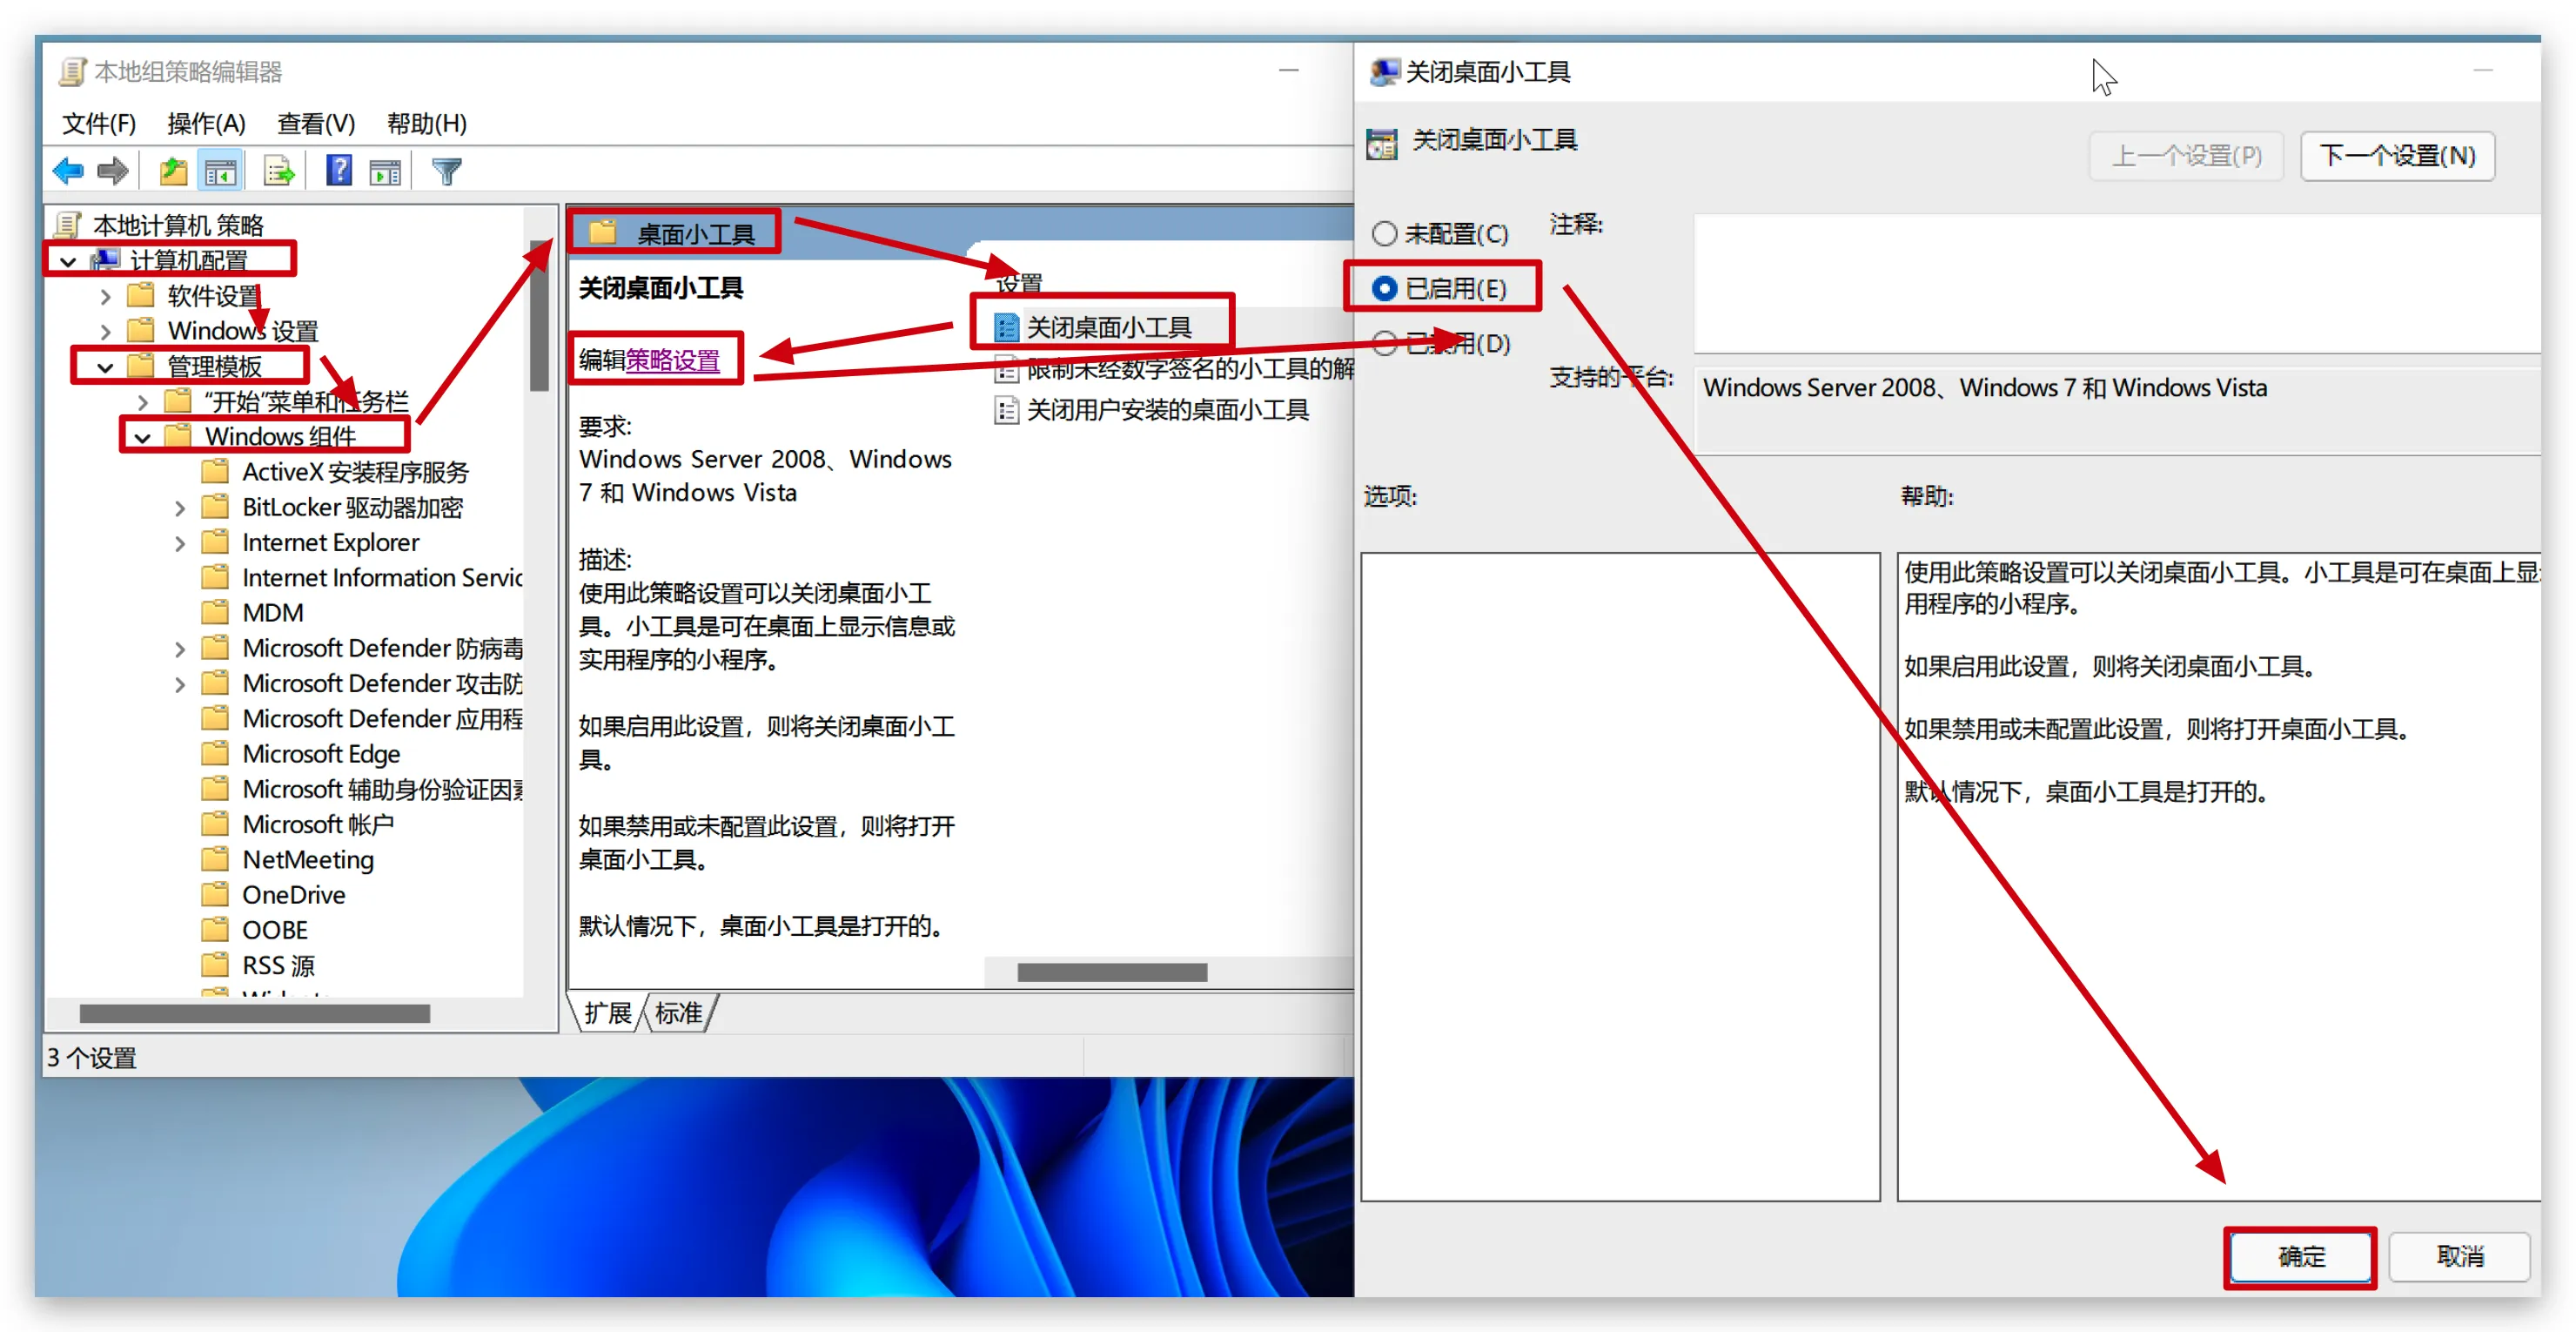Screen dimensions: 2576x1332
Task: Select the 未配置(C) radio button
Action: point(1384,233)
